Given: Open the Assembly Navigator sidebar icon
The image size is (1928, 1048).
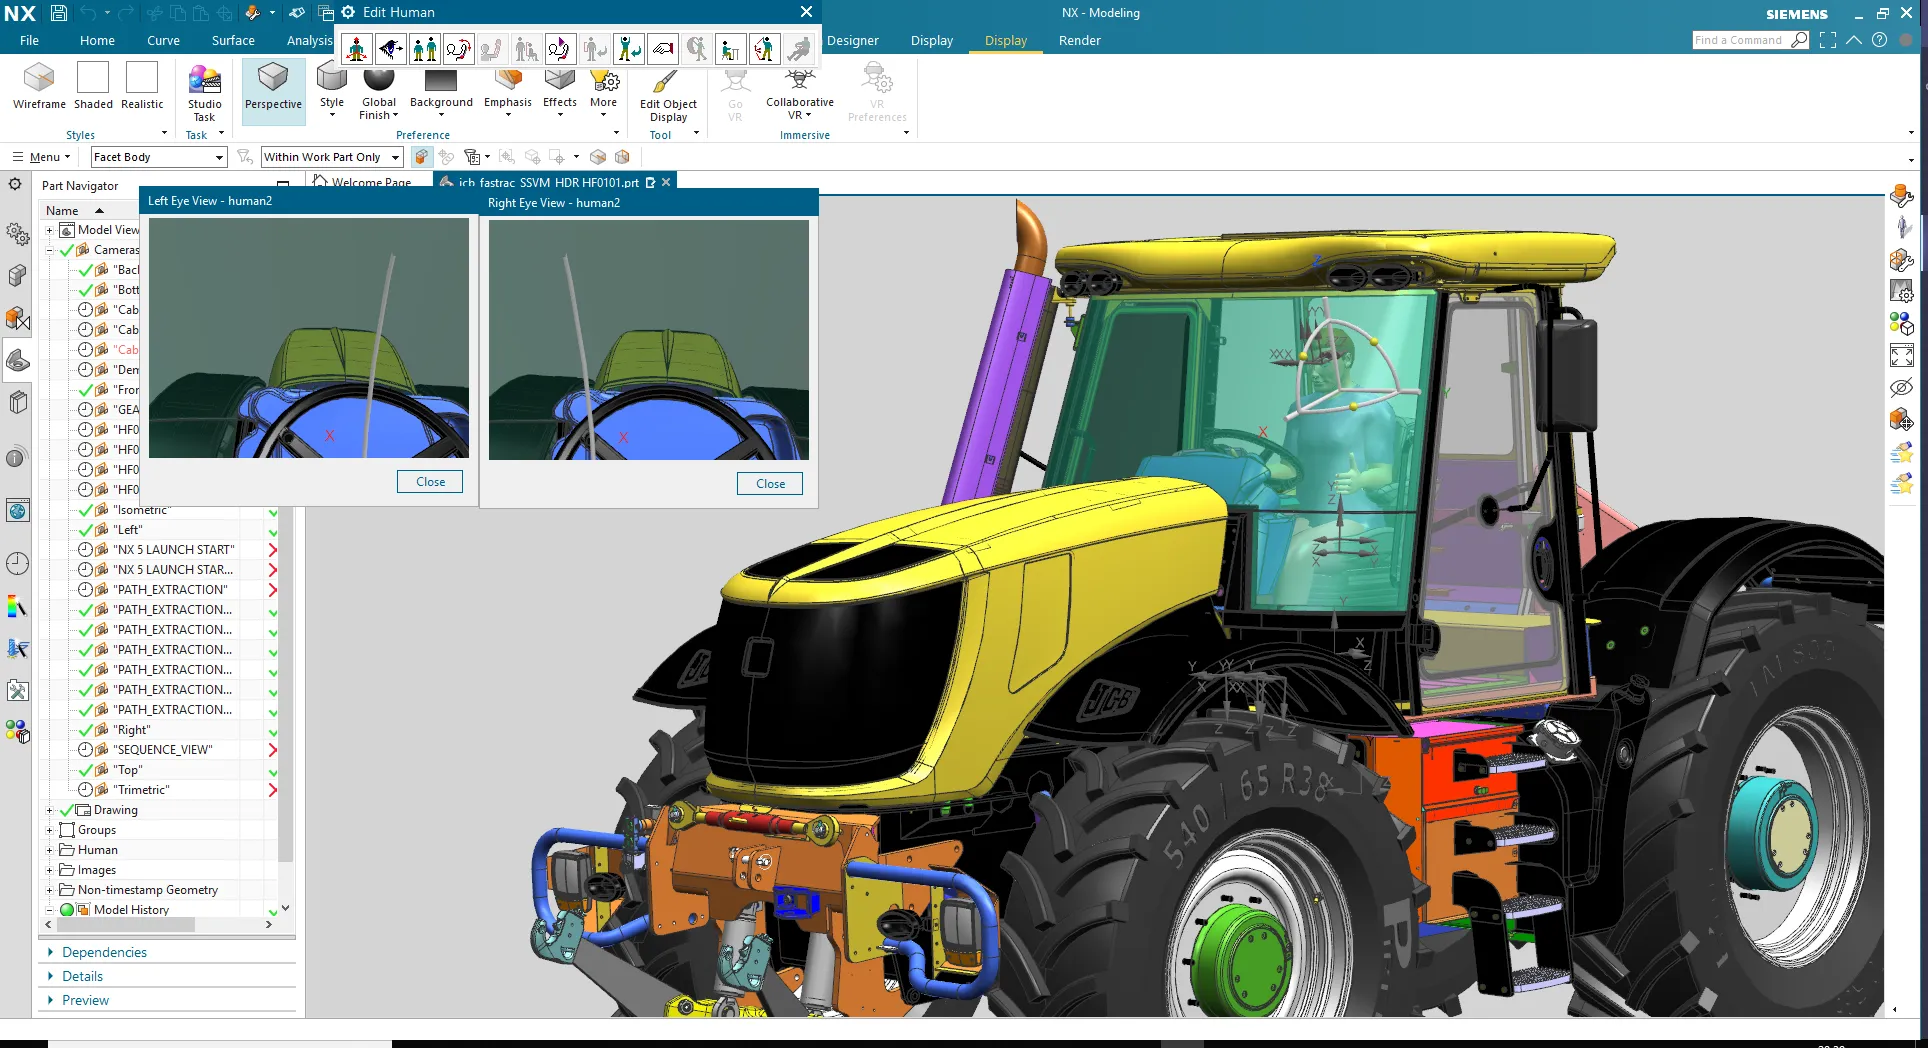Looking at the screenshot, I should click(17, 276).
